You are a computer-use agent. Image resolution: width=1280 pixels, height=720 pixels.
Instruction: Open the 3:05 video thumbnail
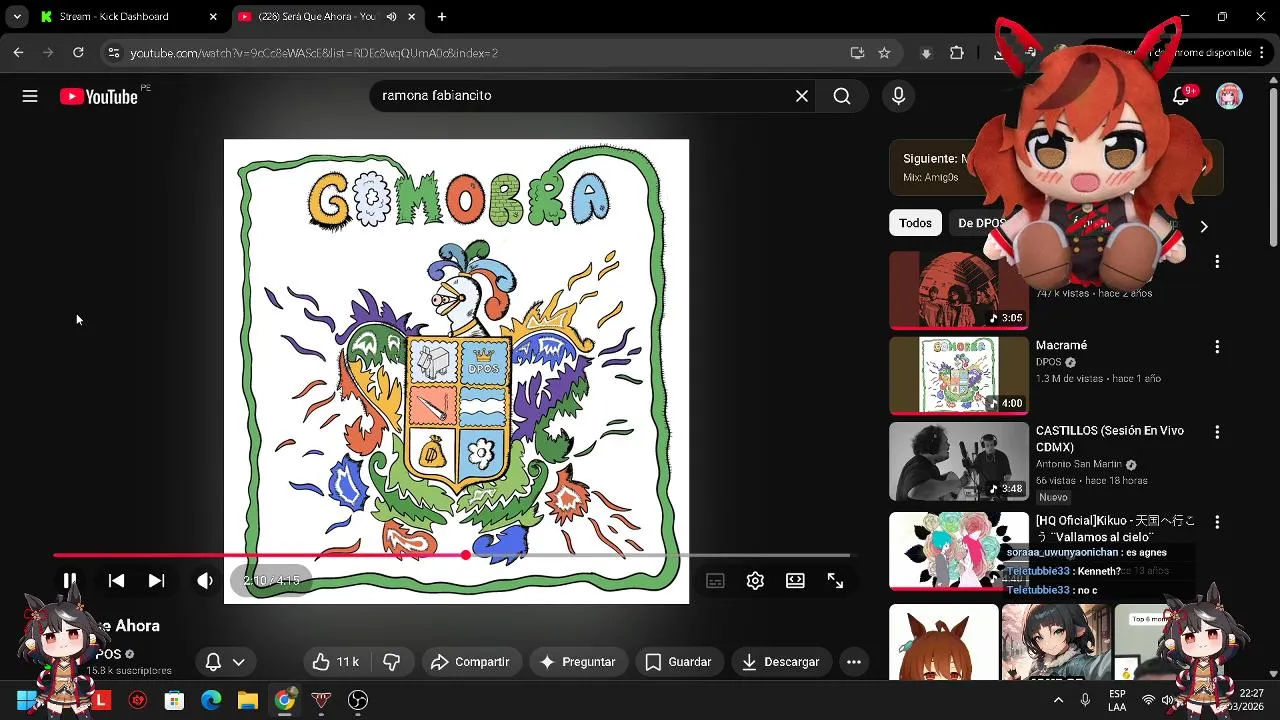[x=959, y=290]
